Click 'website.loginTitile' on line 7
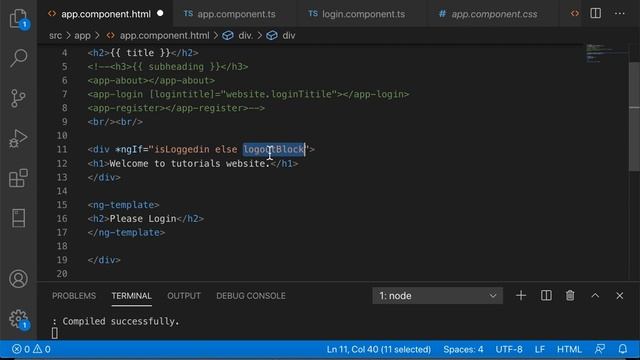This screenshot has width=640, height=360. click(x=279, y=94)
